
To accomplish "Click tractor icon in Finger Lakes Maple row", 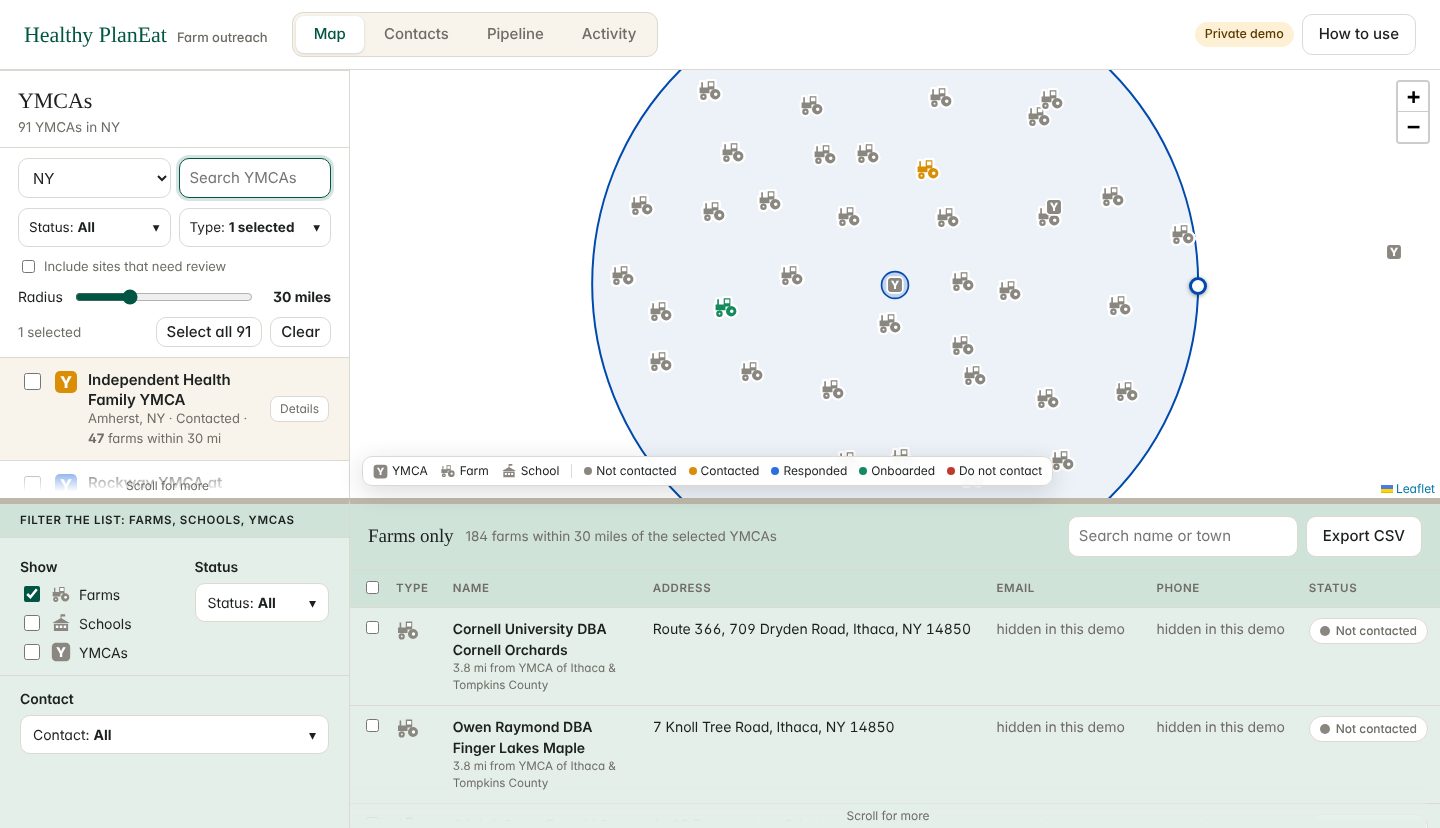I will pos(407,729).
